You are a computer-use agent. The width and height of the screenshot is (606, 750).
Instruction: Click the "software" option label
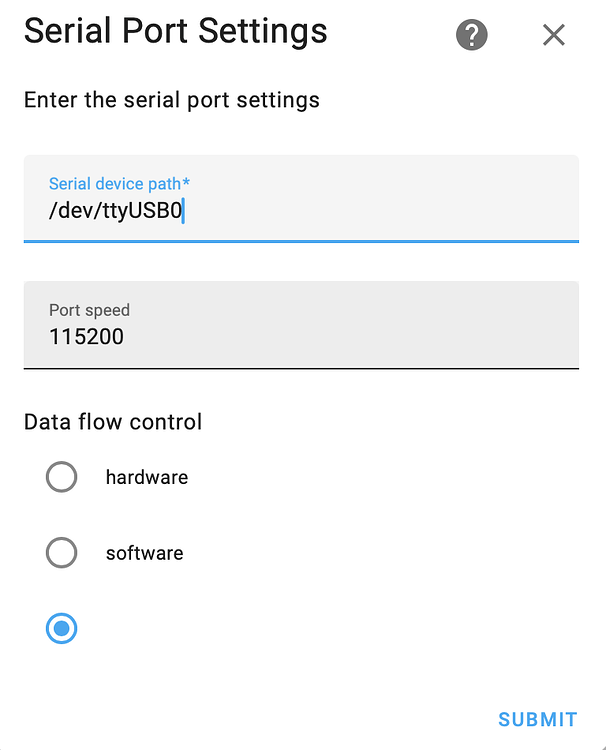click(x=145, y=553)
